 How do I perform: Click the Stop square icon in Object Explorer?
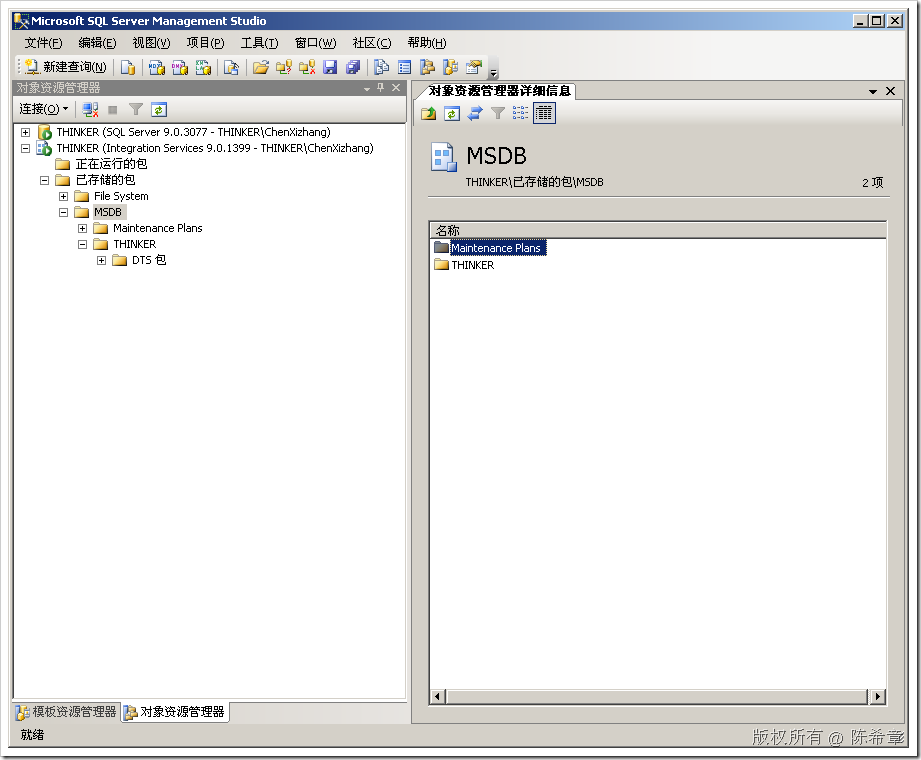click(113, 110)
